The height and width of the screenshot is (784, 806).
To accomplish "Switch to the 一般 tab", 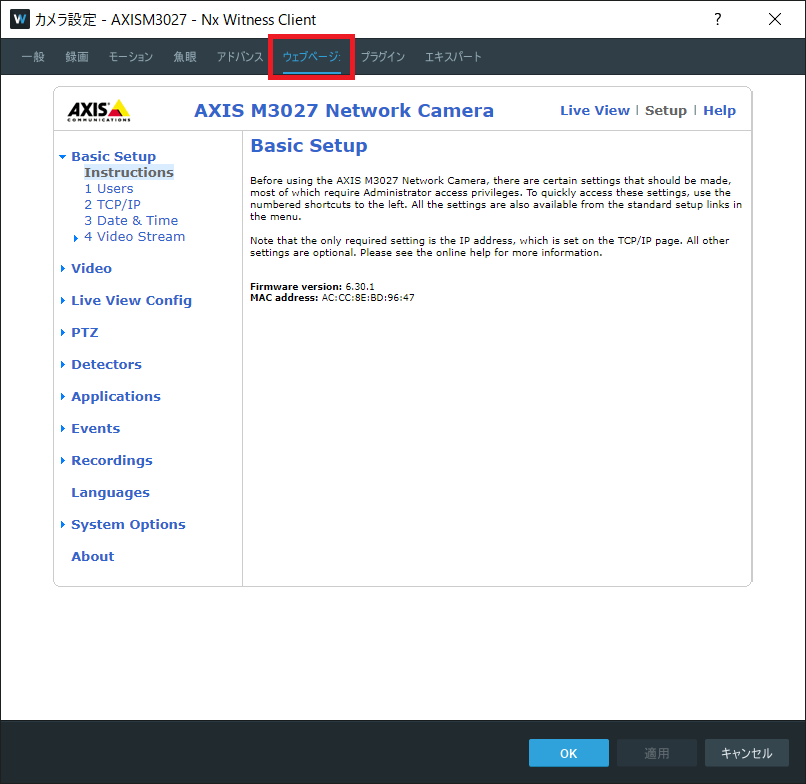I will click(33, 57).
